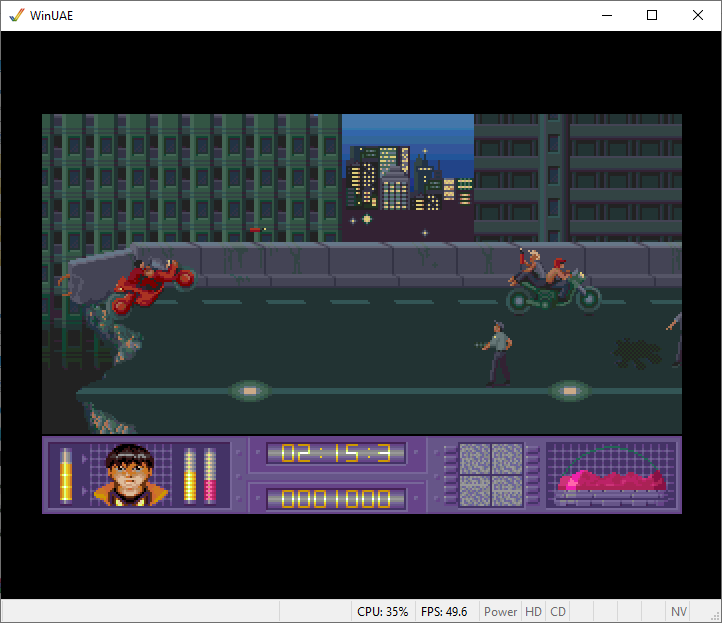Click the left road lamp light
Viewport: 722px width, 623px height.
(250, 391)
